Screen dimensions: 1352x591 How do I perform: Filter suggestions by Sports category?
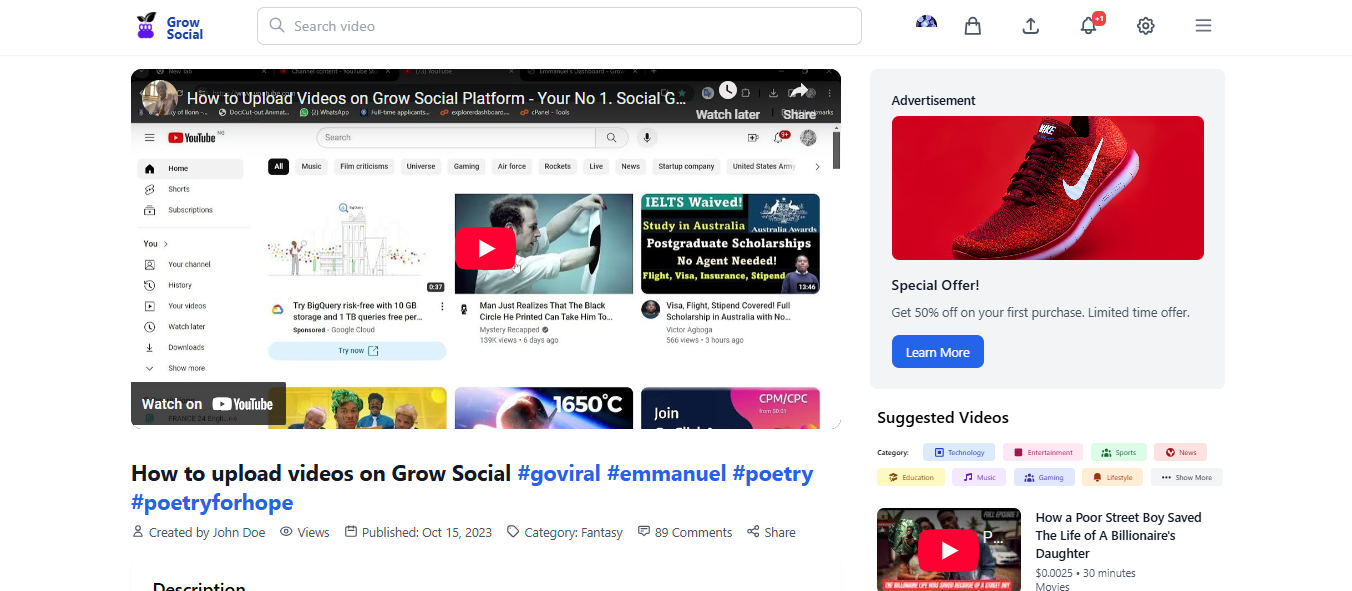pos(1119,452)
